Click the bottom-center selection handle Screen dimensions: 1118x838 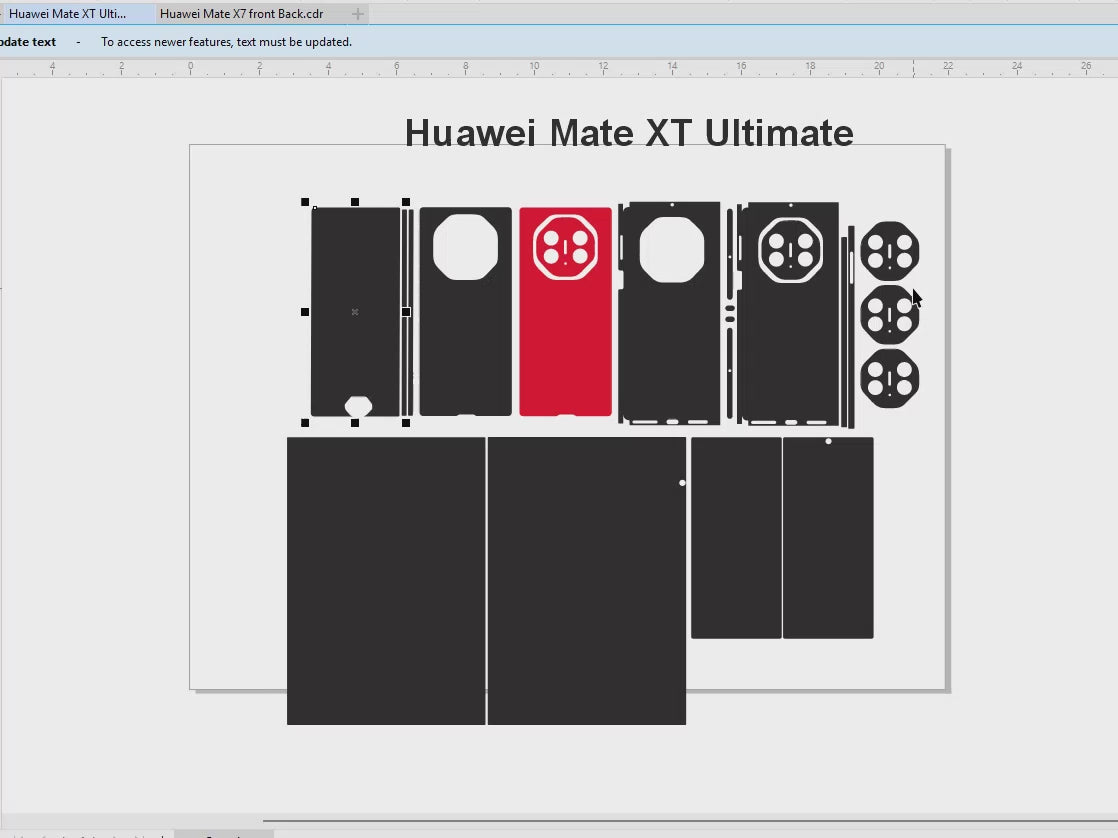[355, 423]
